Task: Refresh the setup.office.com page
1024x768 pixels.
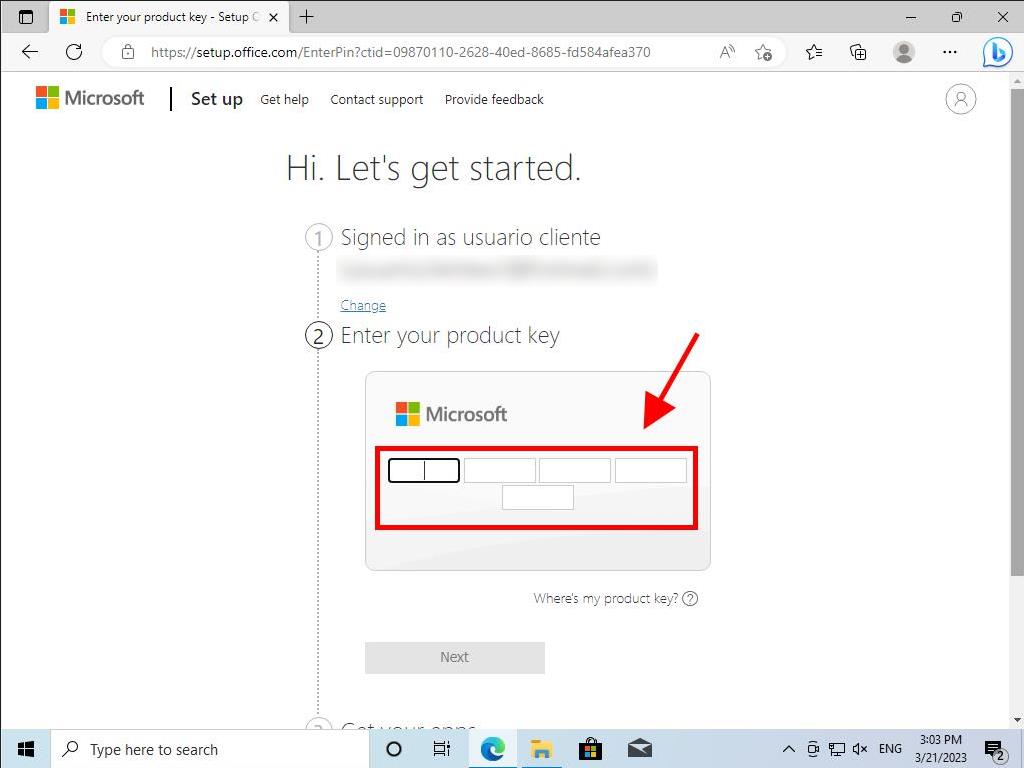Action: point(74,52)
